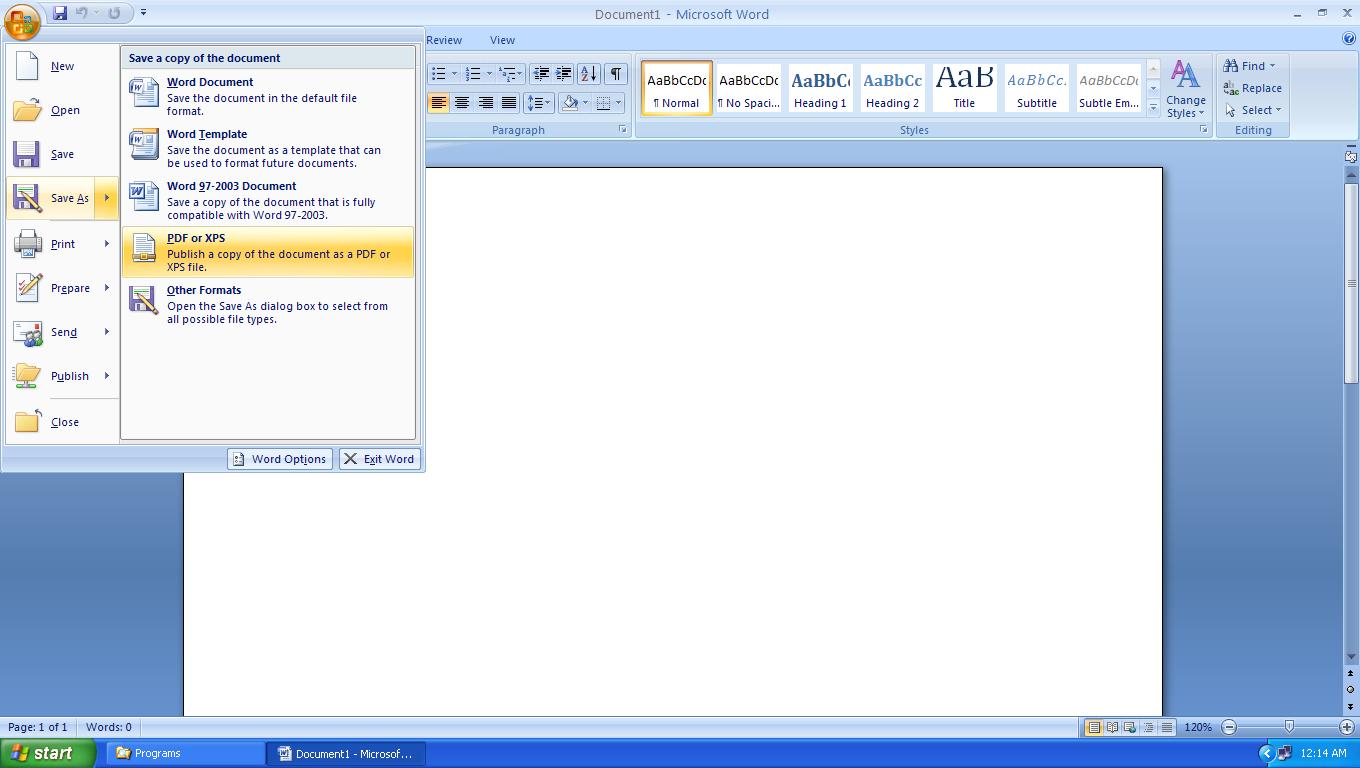The height and width of the screenshot is (768, 1360).
Task: Click the Prepare icon in Office menu
Action: [28, 288]
